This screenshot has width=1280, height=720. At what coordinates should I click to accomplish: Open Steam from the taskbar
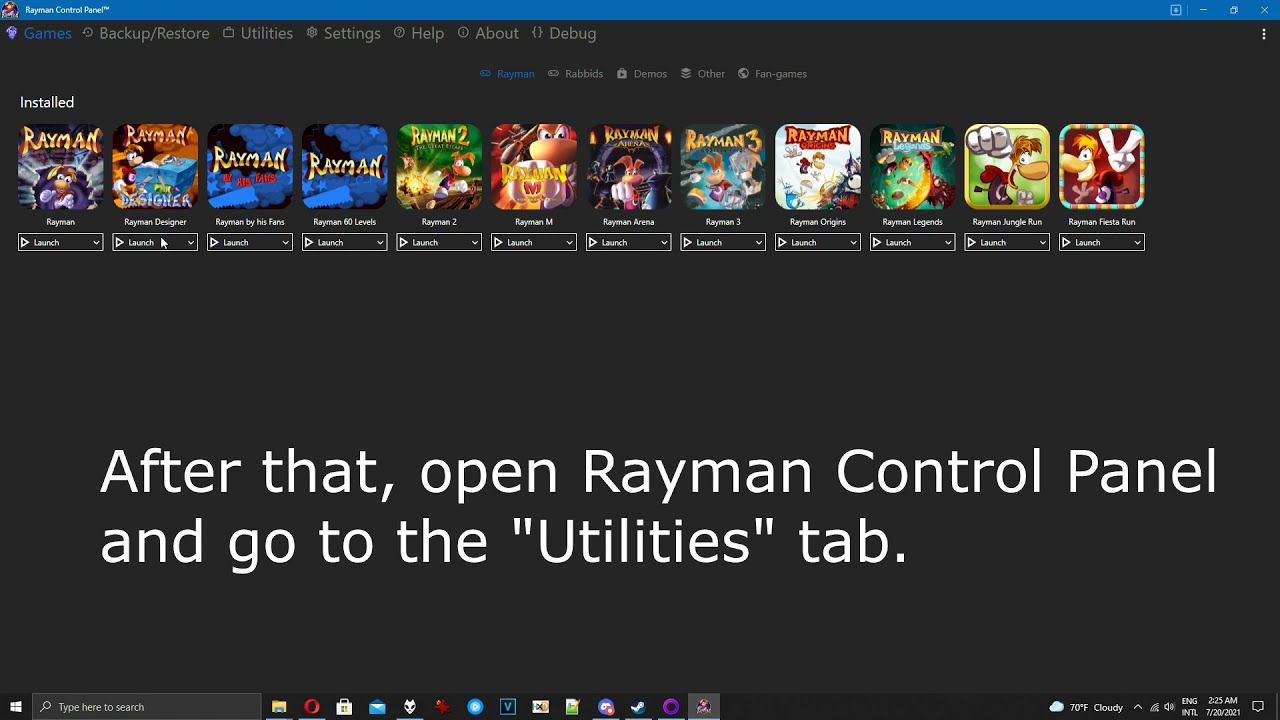click(638, 707)
